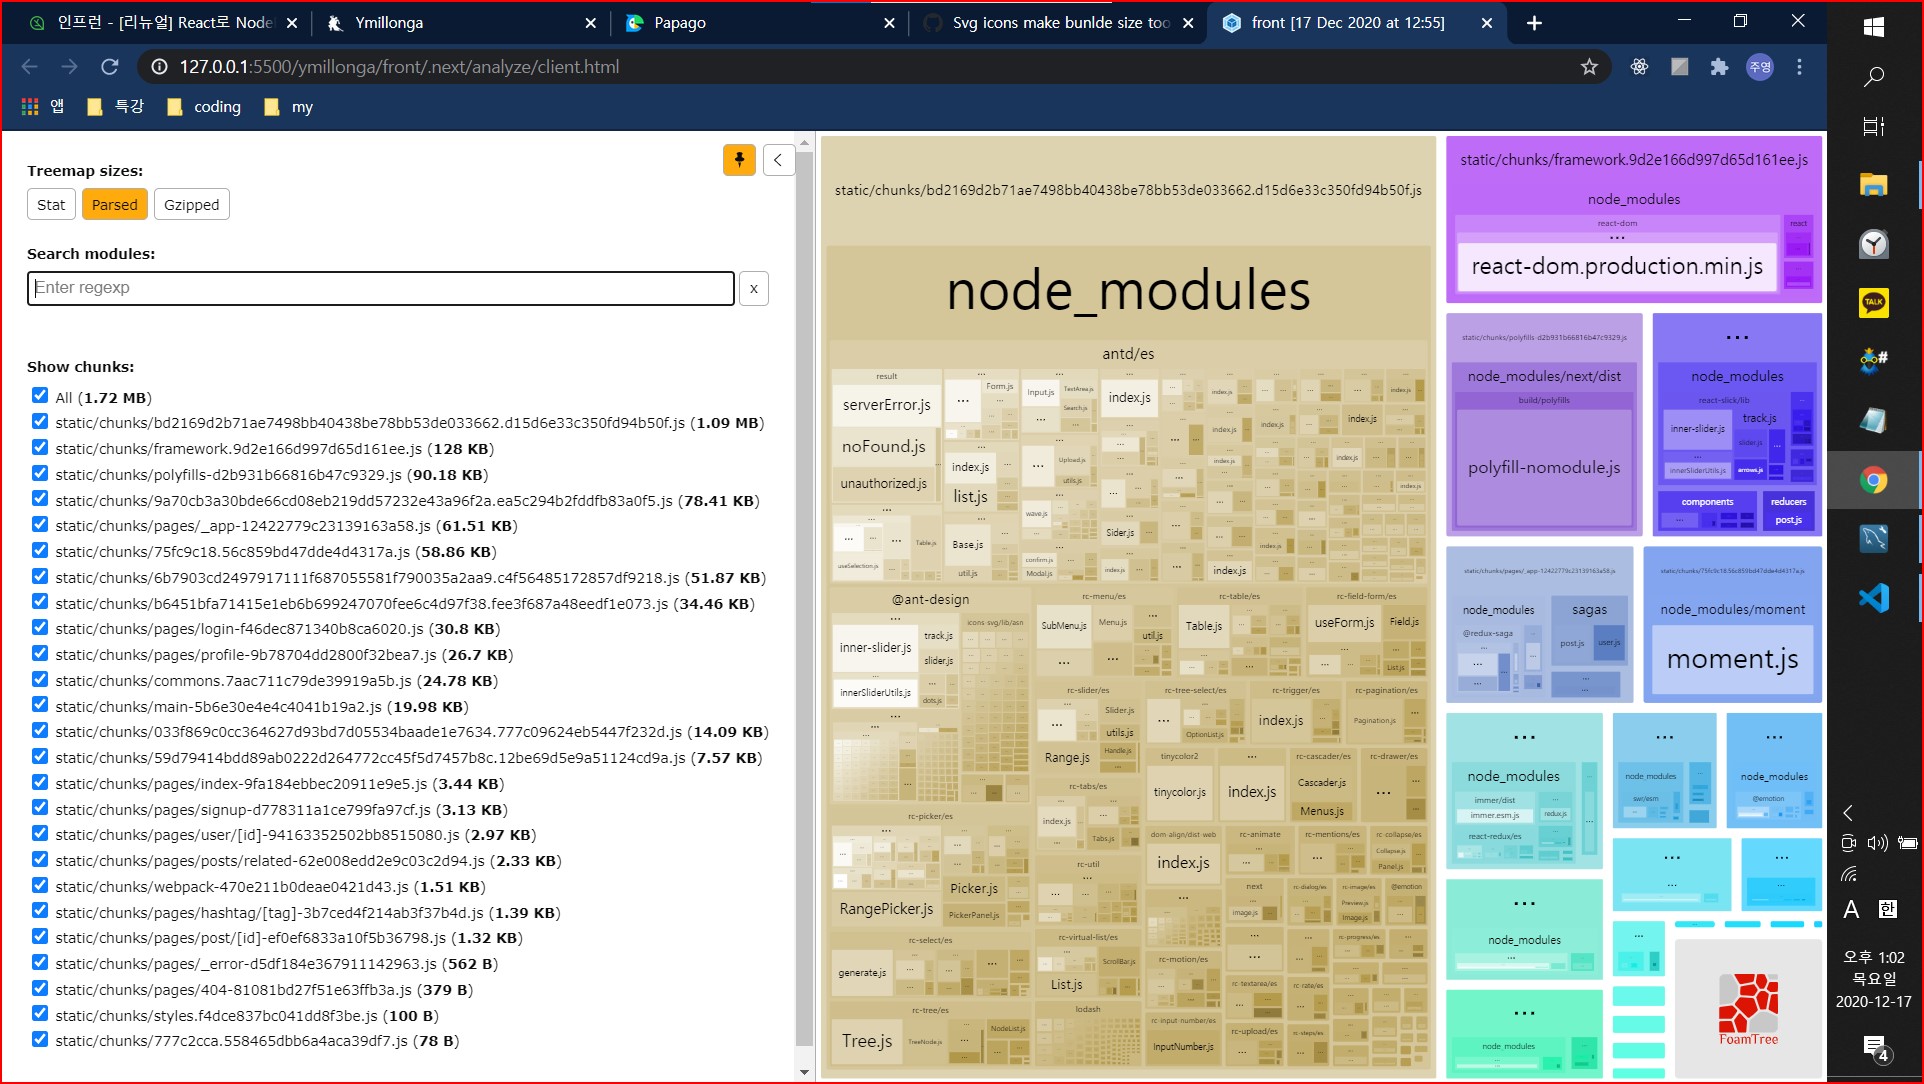Open the 특강 bookmarks folder
Screen dimensions: 1924x1084
[x=116, y=106]
